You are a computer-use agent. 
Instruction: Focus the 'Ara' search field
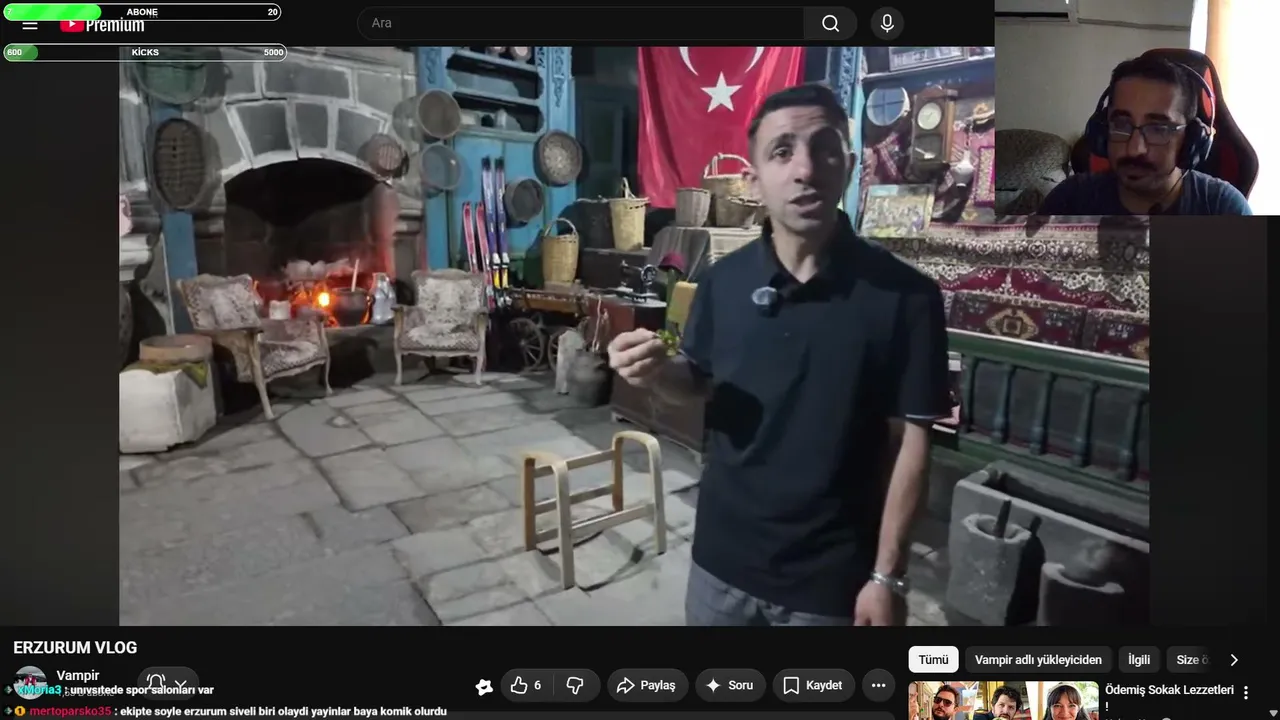[x=581, y=23]
